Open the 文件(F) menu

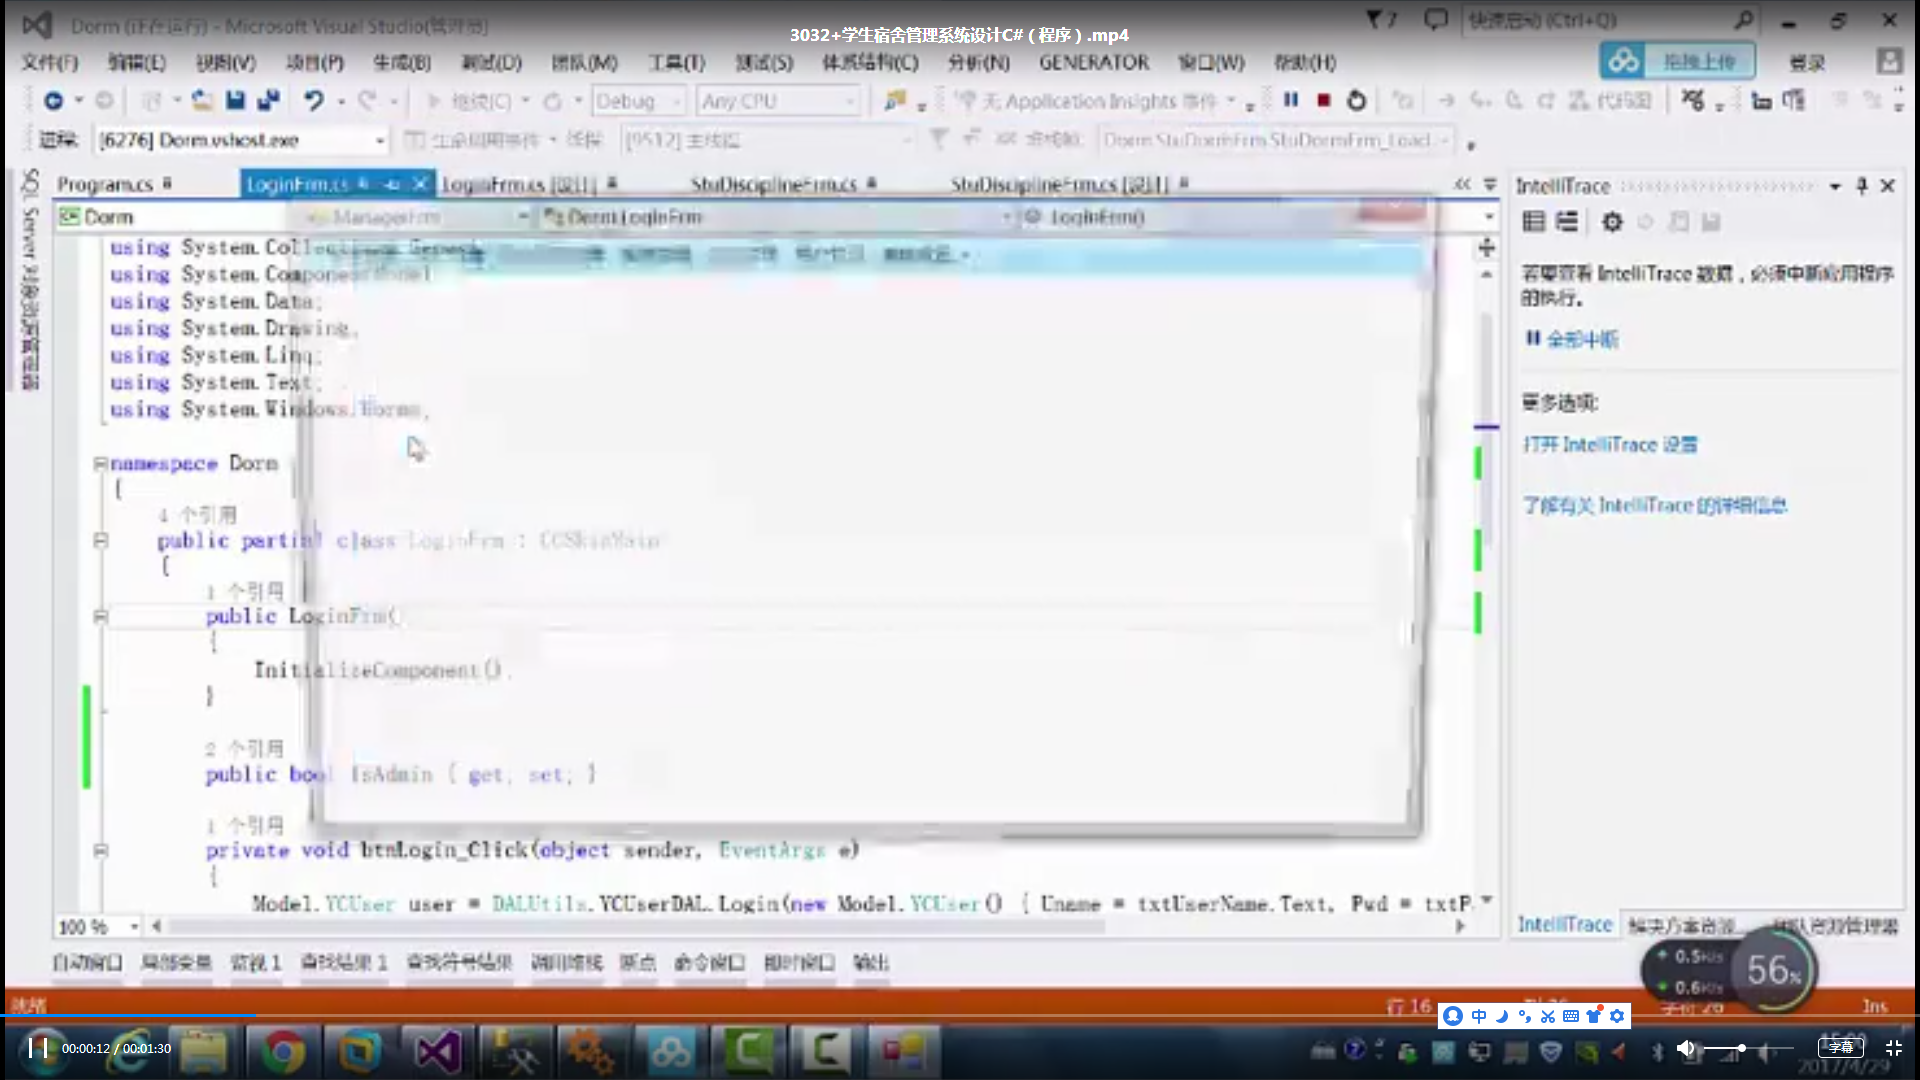pyautogui.click(x=50, y=62)
